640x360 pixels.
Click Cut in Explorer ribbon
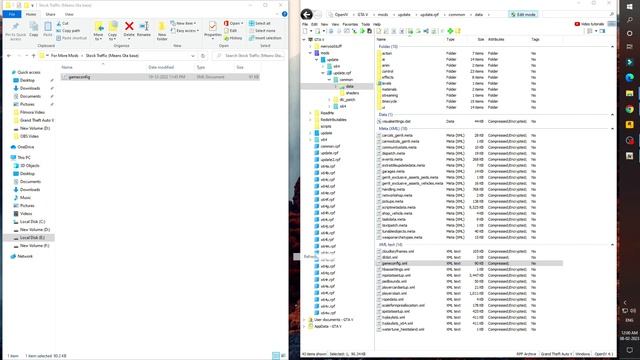(63, 24)
